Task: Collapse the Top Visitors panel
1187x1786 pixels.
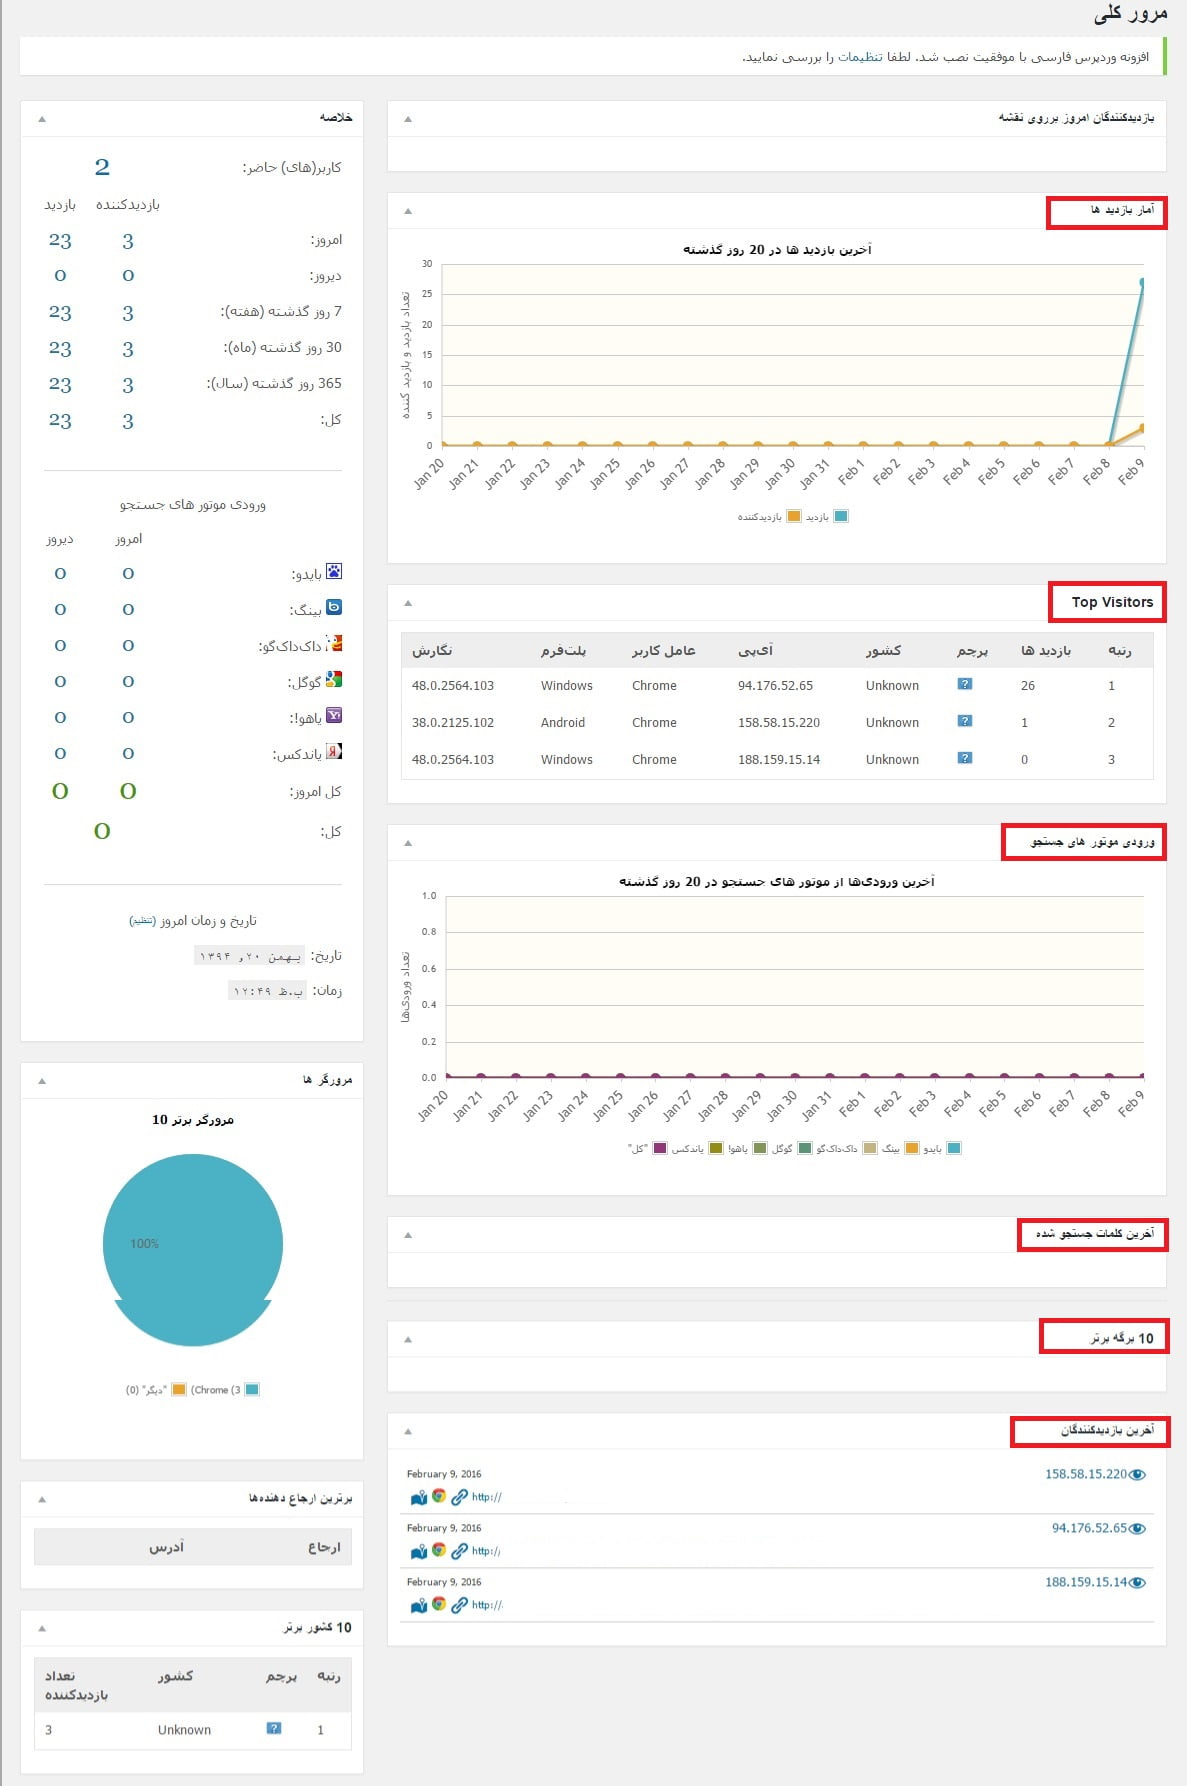Action: click(408, 603)
